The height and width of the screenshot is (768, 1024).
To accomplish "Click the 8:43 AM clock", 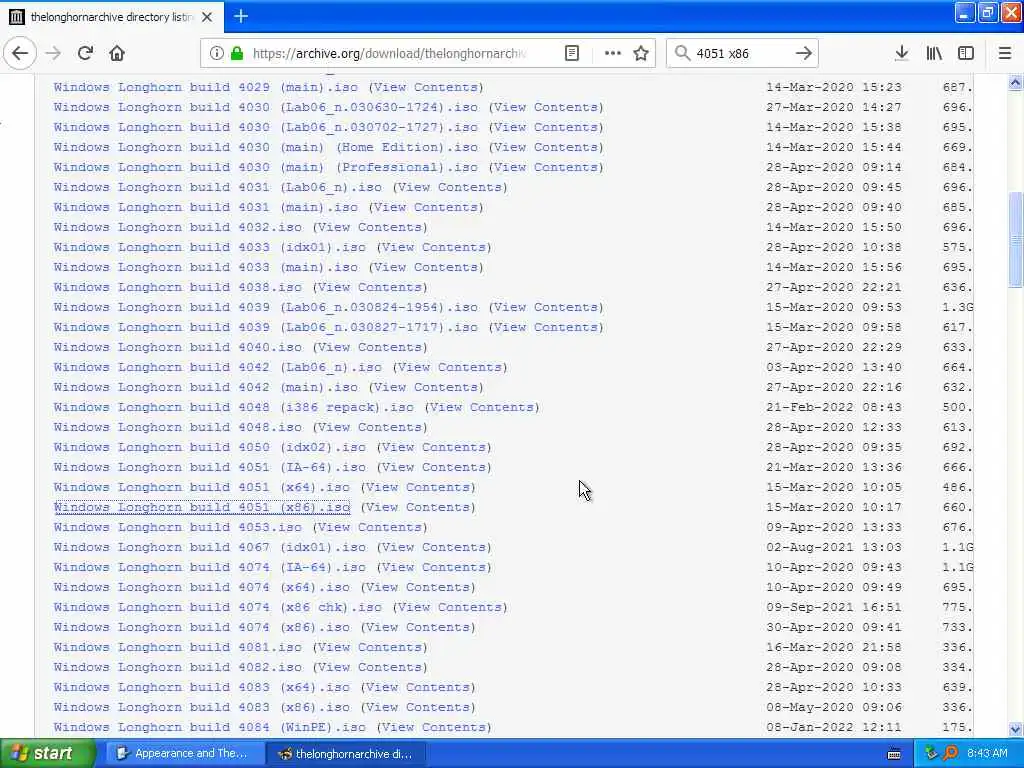I will [x=987, y=754].
